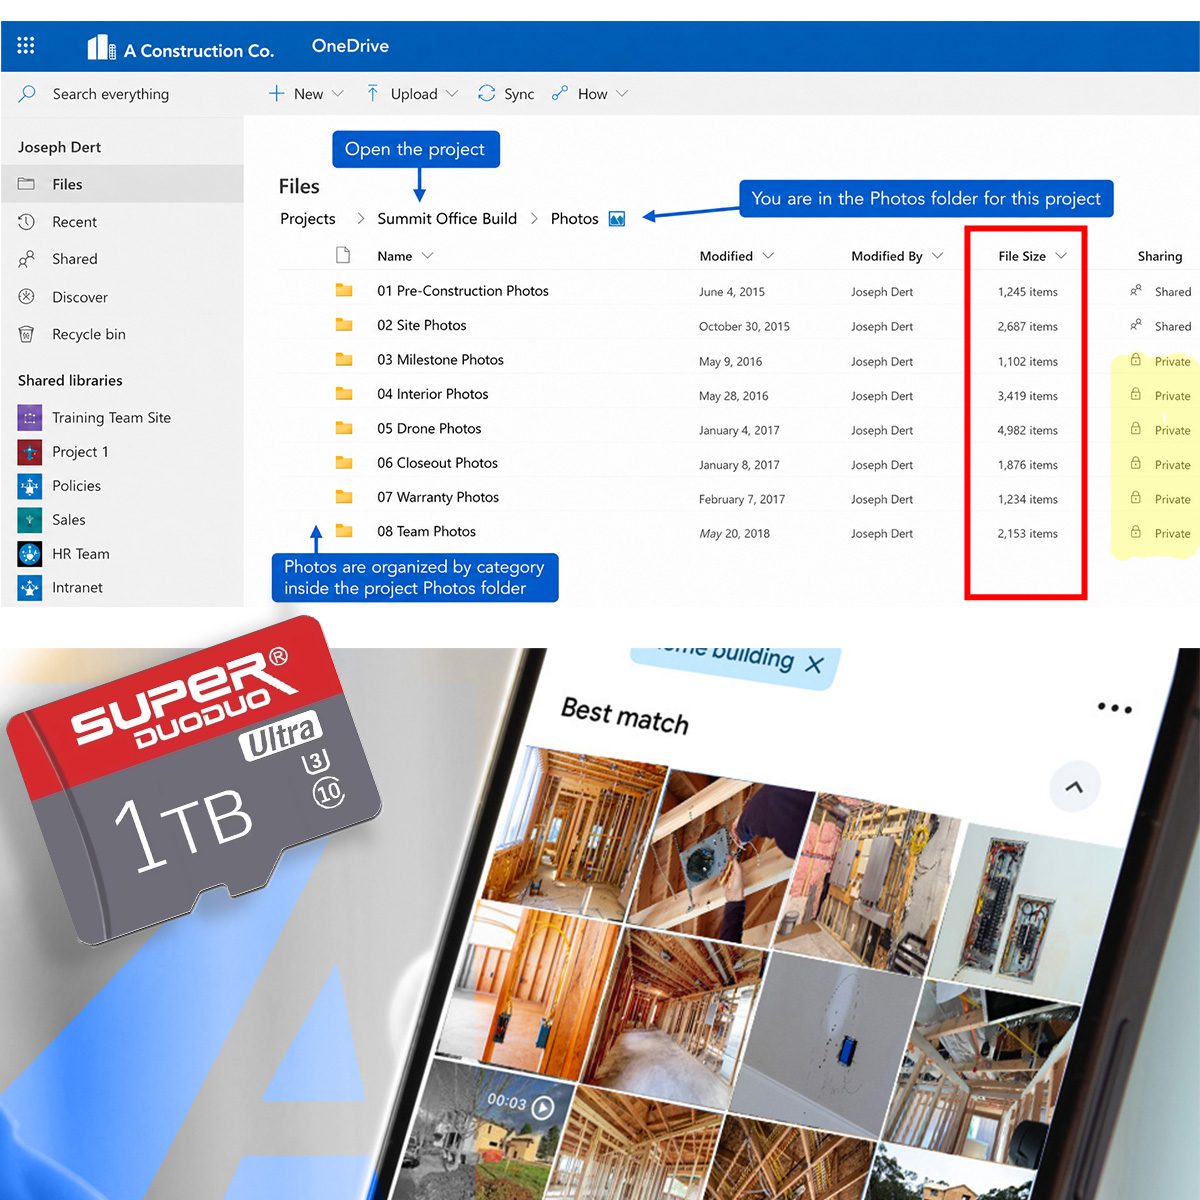Collapse results with the phone's up chevron button
Screen dimensions: 1200x1200
(1074, 786)
